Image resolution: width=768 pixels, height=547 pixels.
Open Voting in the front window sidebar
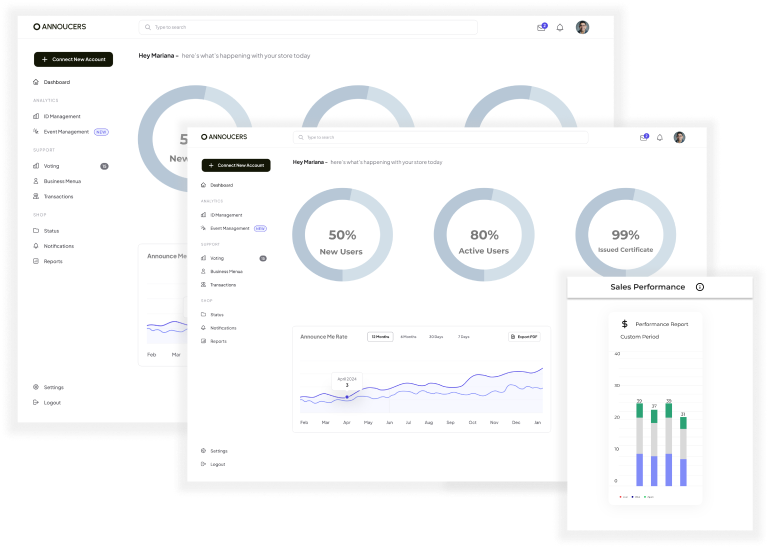(x=217, y=258)
